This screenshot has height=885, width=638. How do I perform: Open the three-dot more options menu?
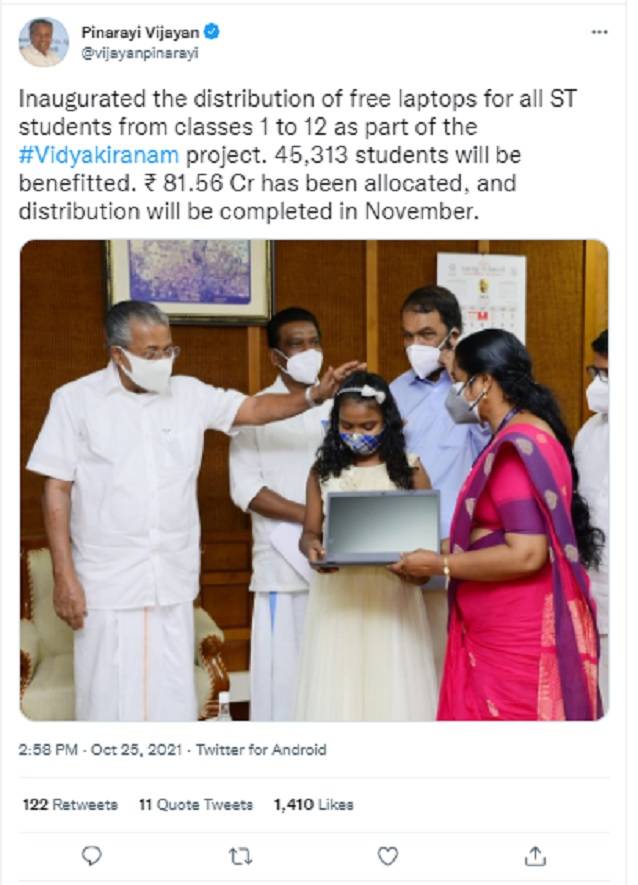[x=599, y=32]
